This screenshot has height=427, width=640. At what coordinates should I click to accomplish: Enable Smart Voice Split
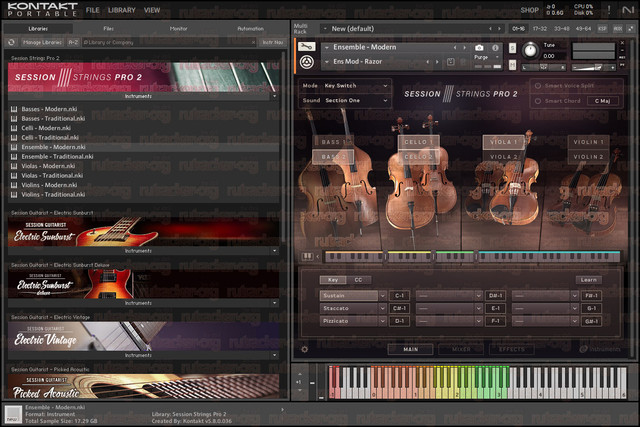[x=538, y=86]
